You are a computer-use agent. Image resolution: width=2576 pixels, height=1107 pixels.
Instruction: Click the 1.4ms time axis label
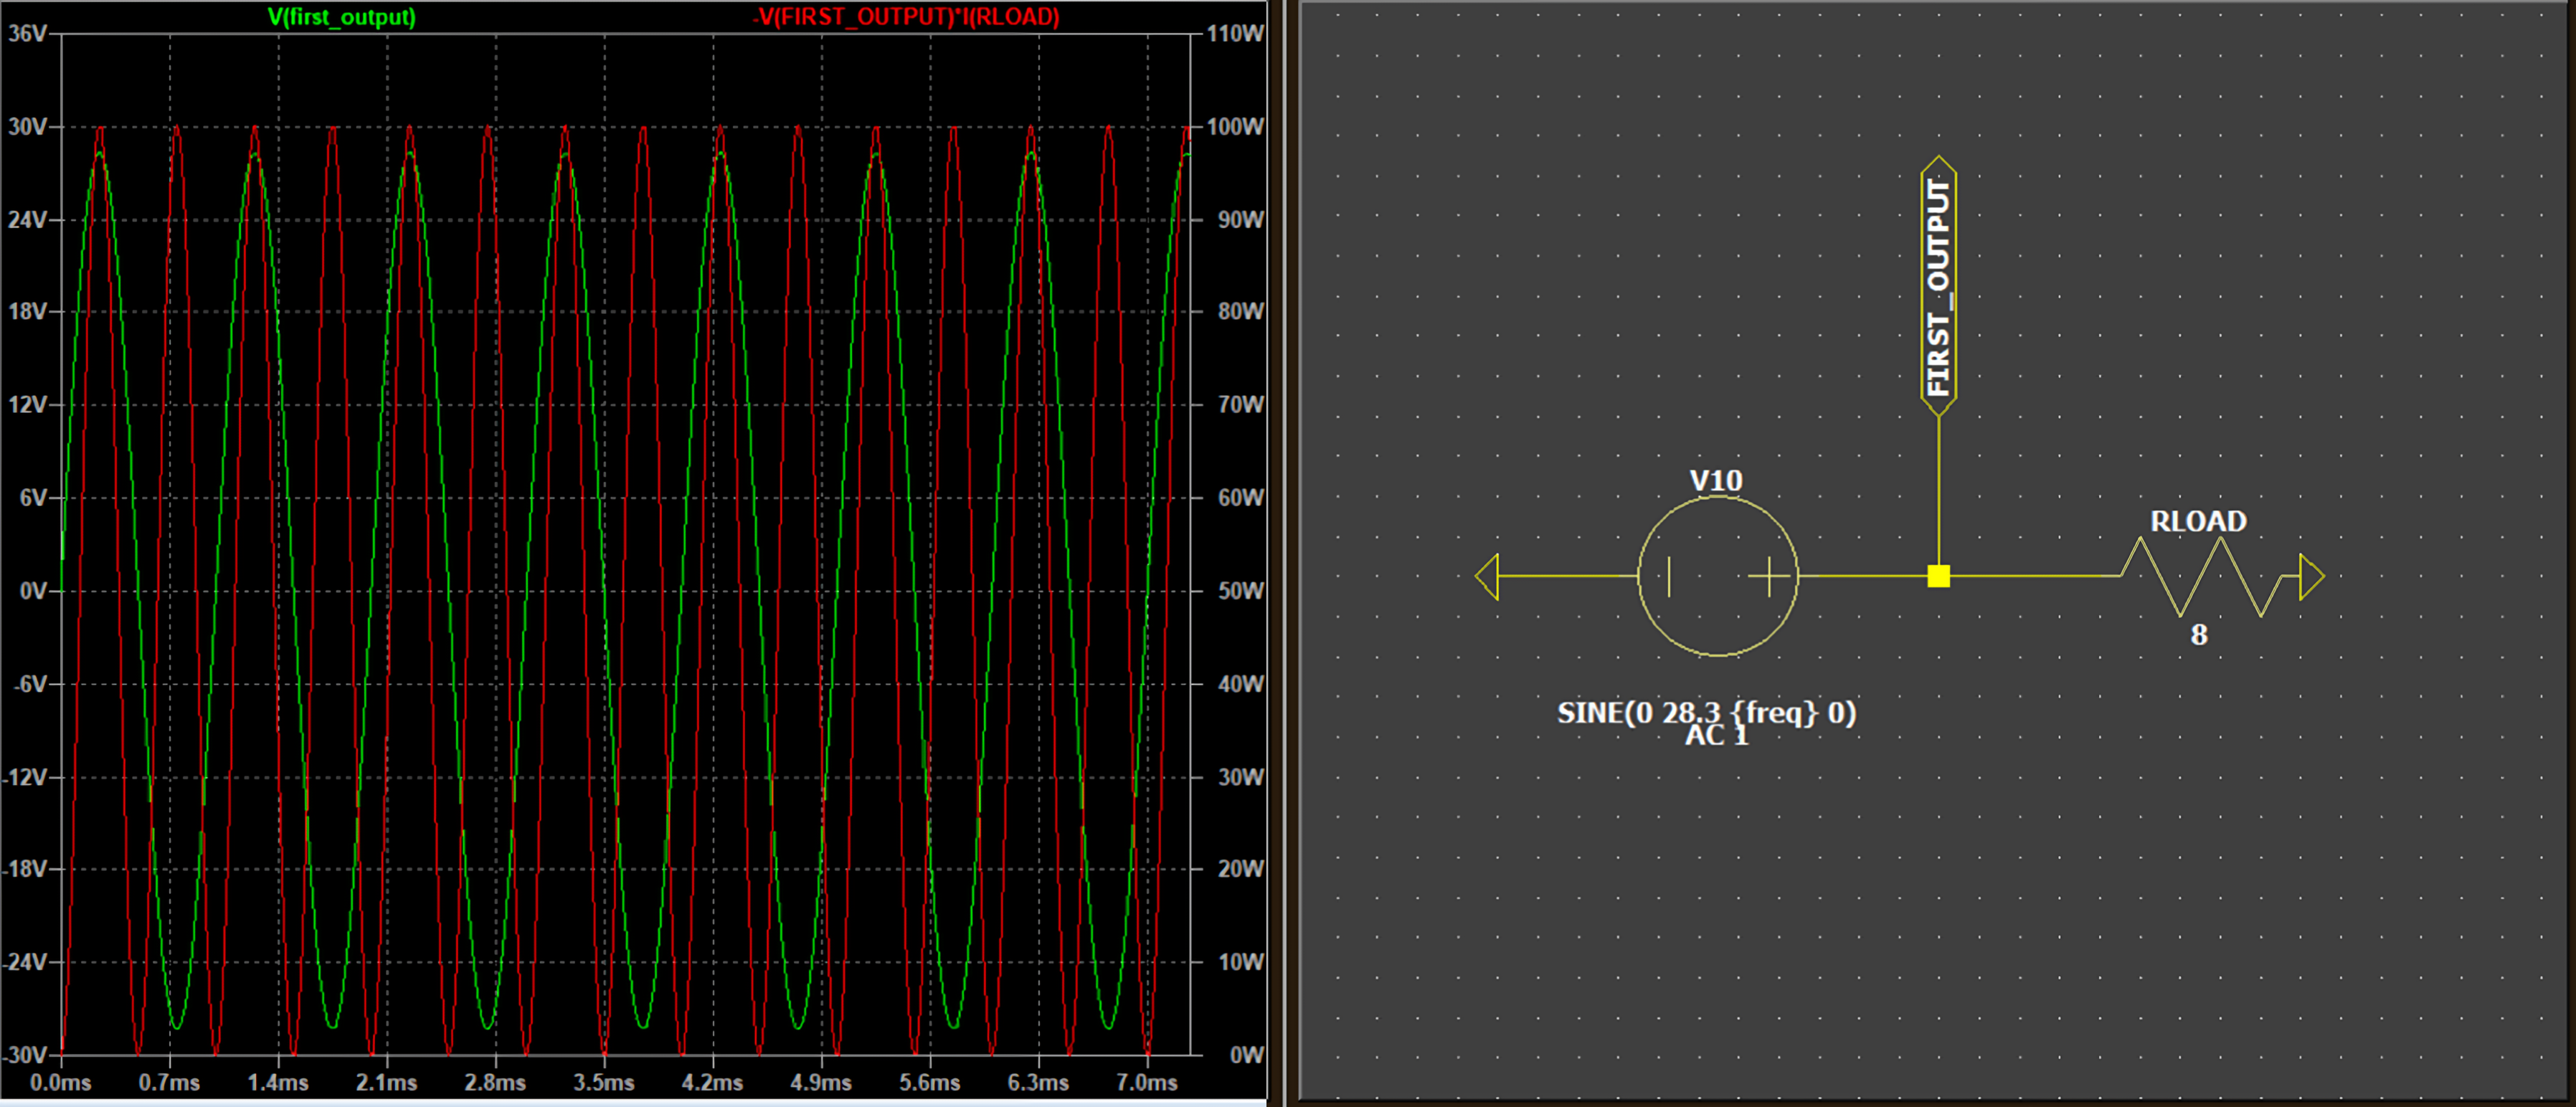click(x=278, y=1083)
